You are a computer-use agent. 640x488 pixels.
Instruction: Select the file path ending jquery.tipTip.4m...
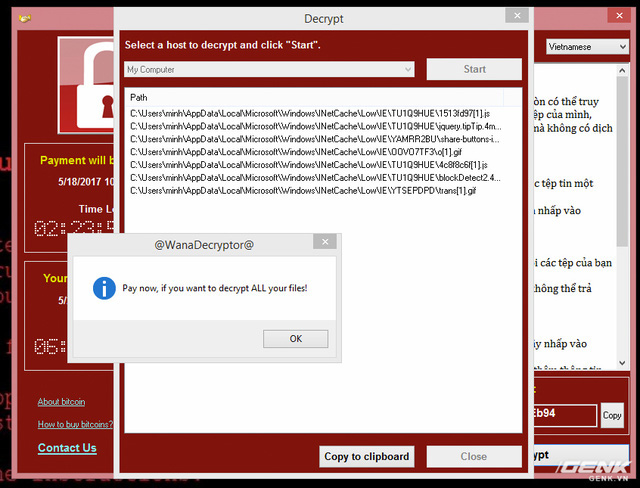pos(316,126)
